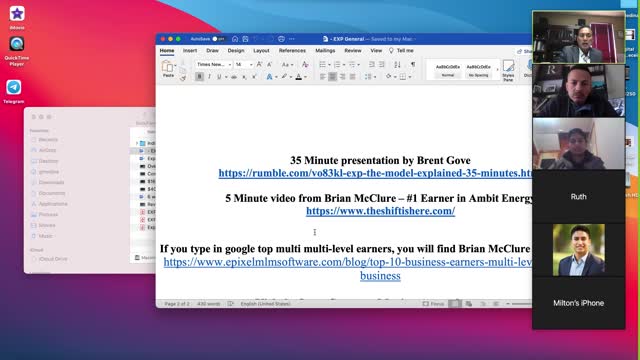Center align the paragraph text

(x=333, y=77)
